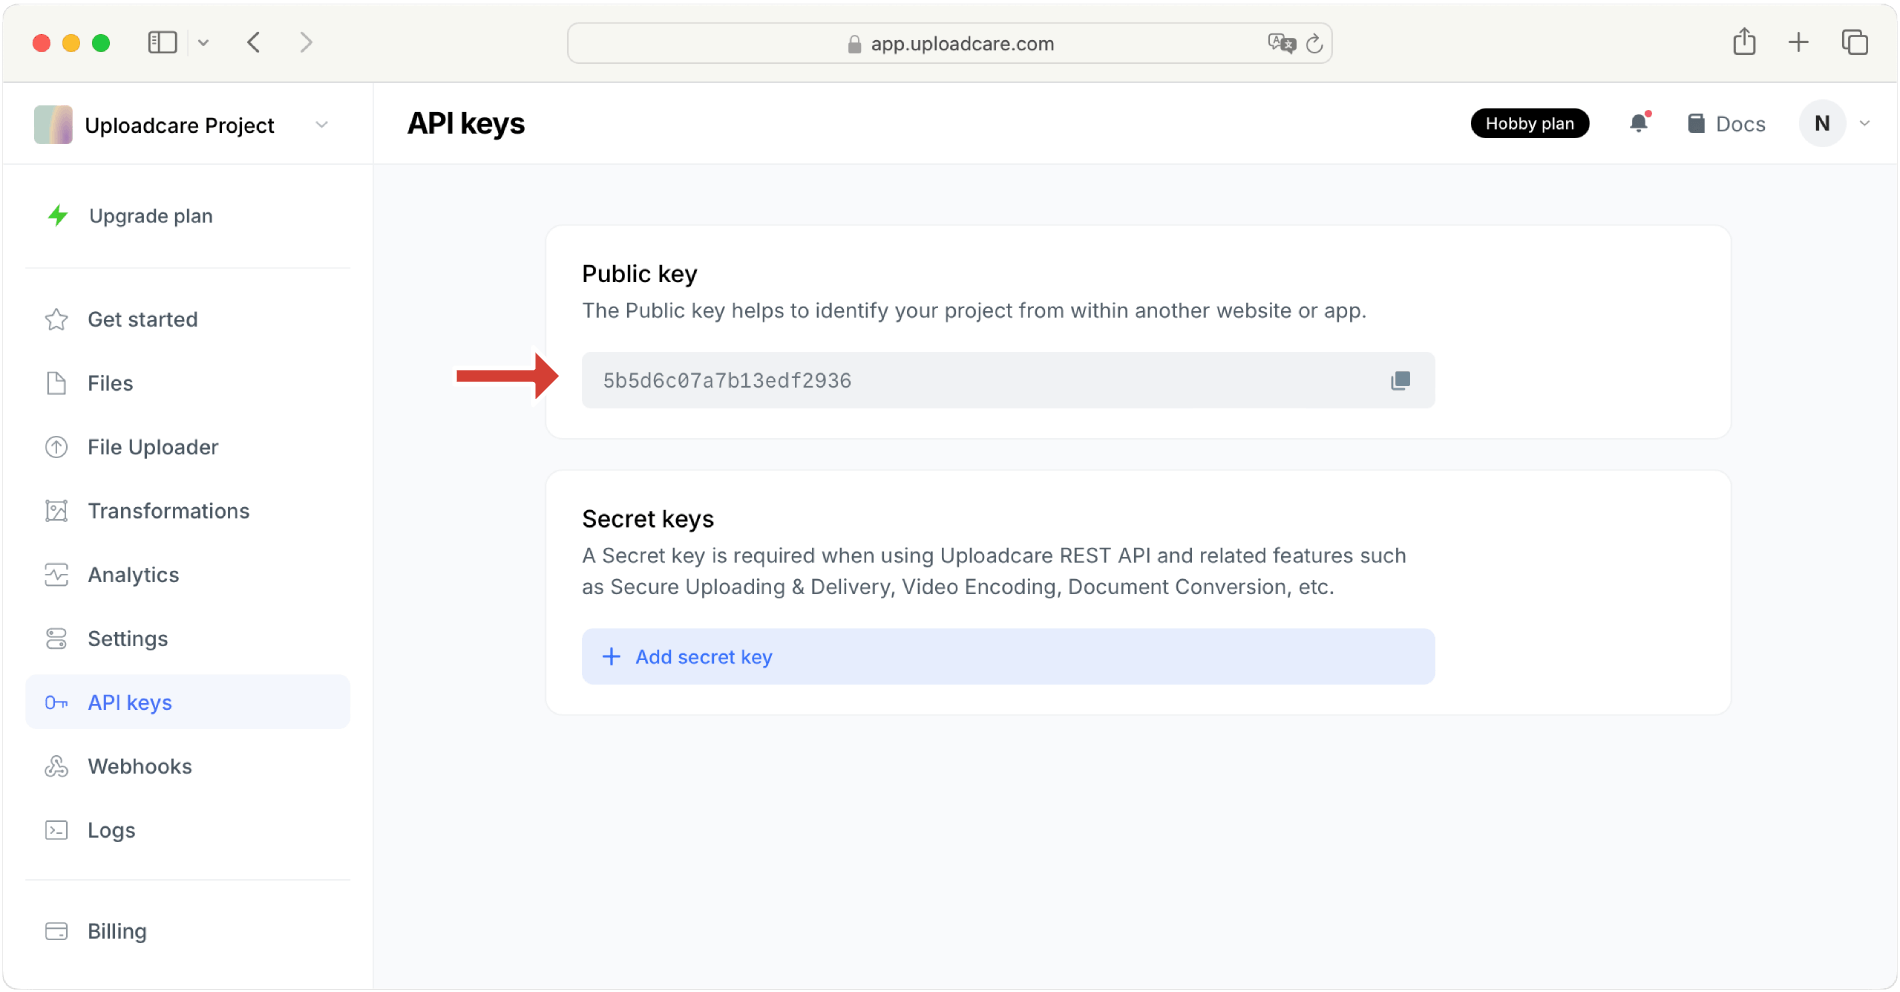This screenshot has height=992, width=1900.
Task: Open notifications with the bell icon
Action: tap(1638, 123)
